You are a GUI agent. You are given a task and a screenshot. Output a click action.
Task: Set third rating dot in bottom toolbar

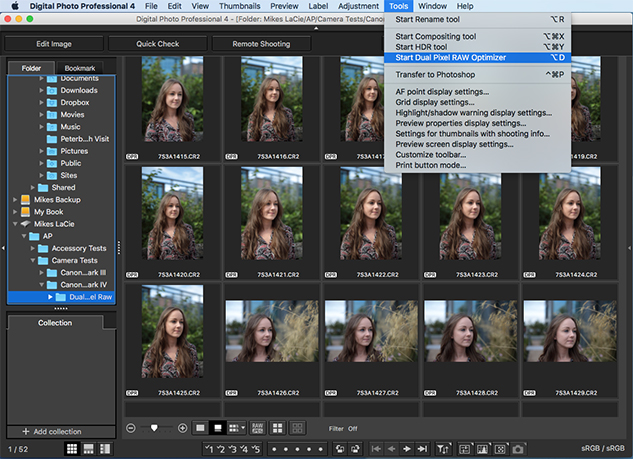(x=298, y=449)
